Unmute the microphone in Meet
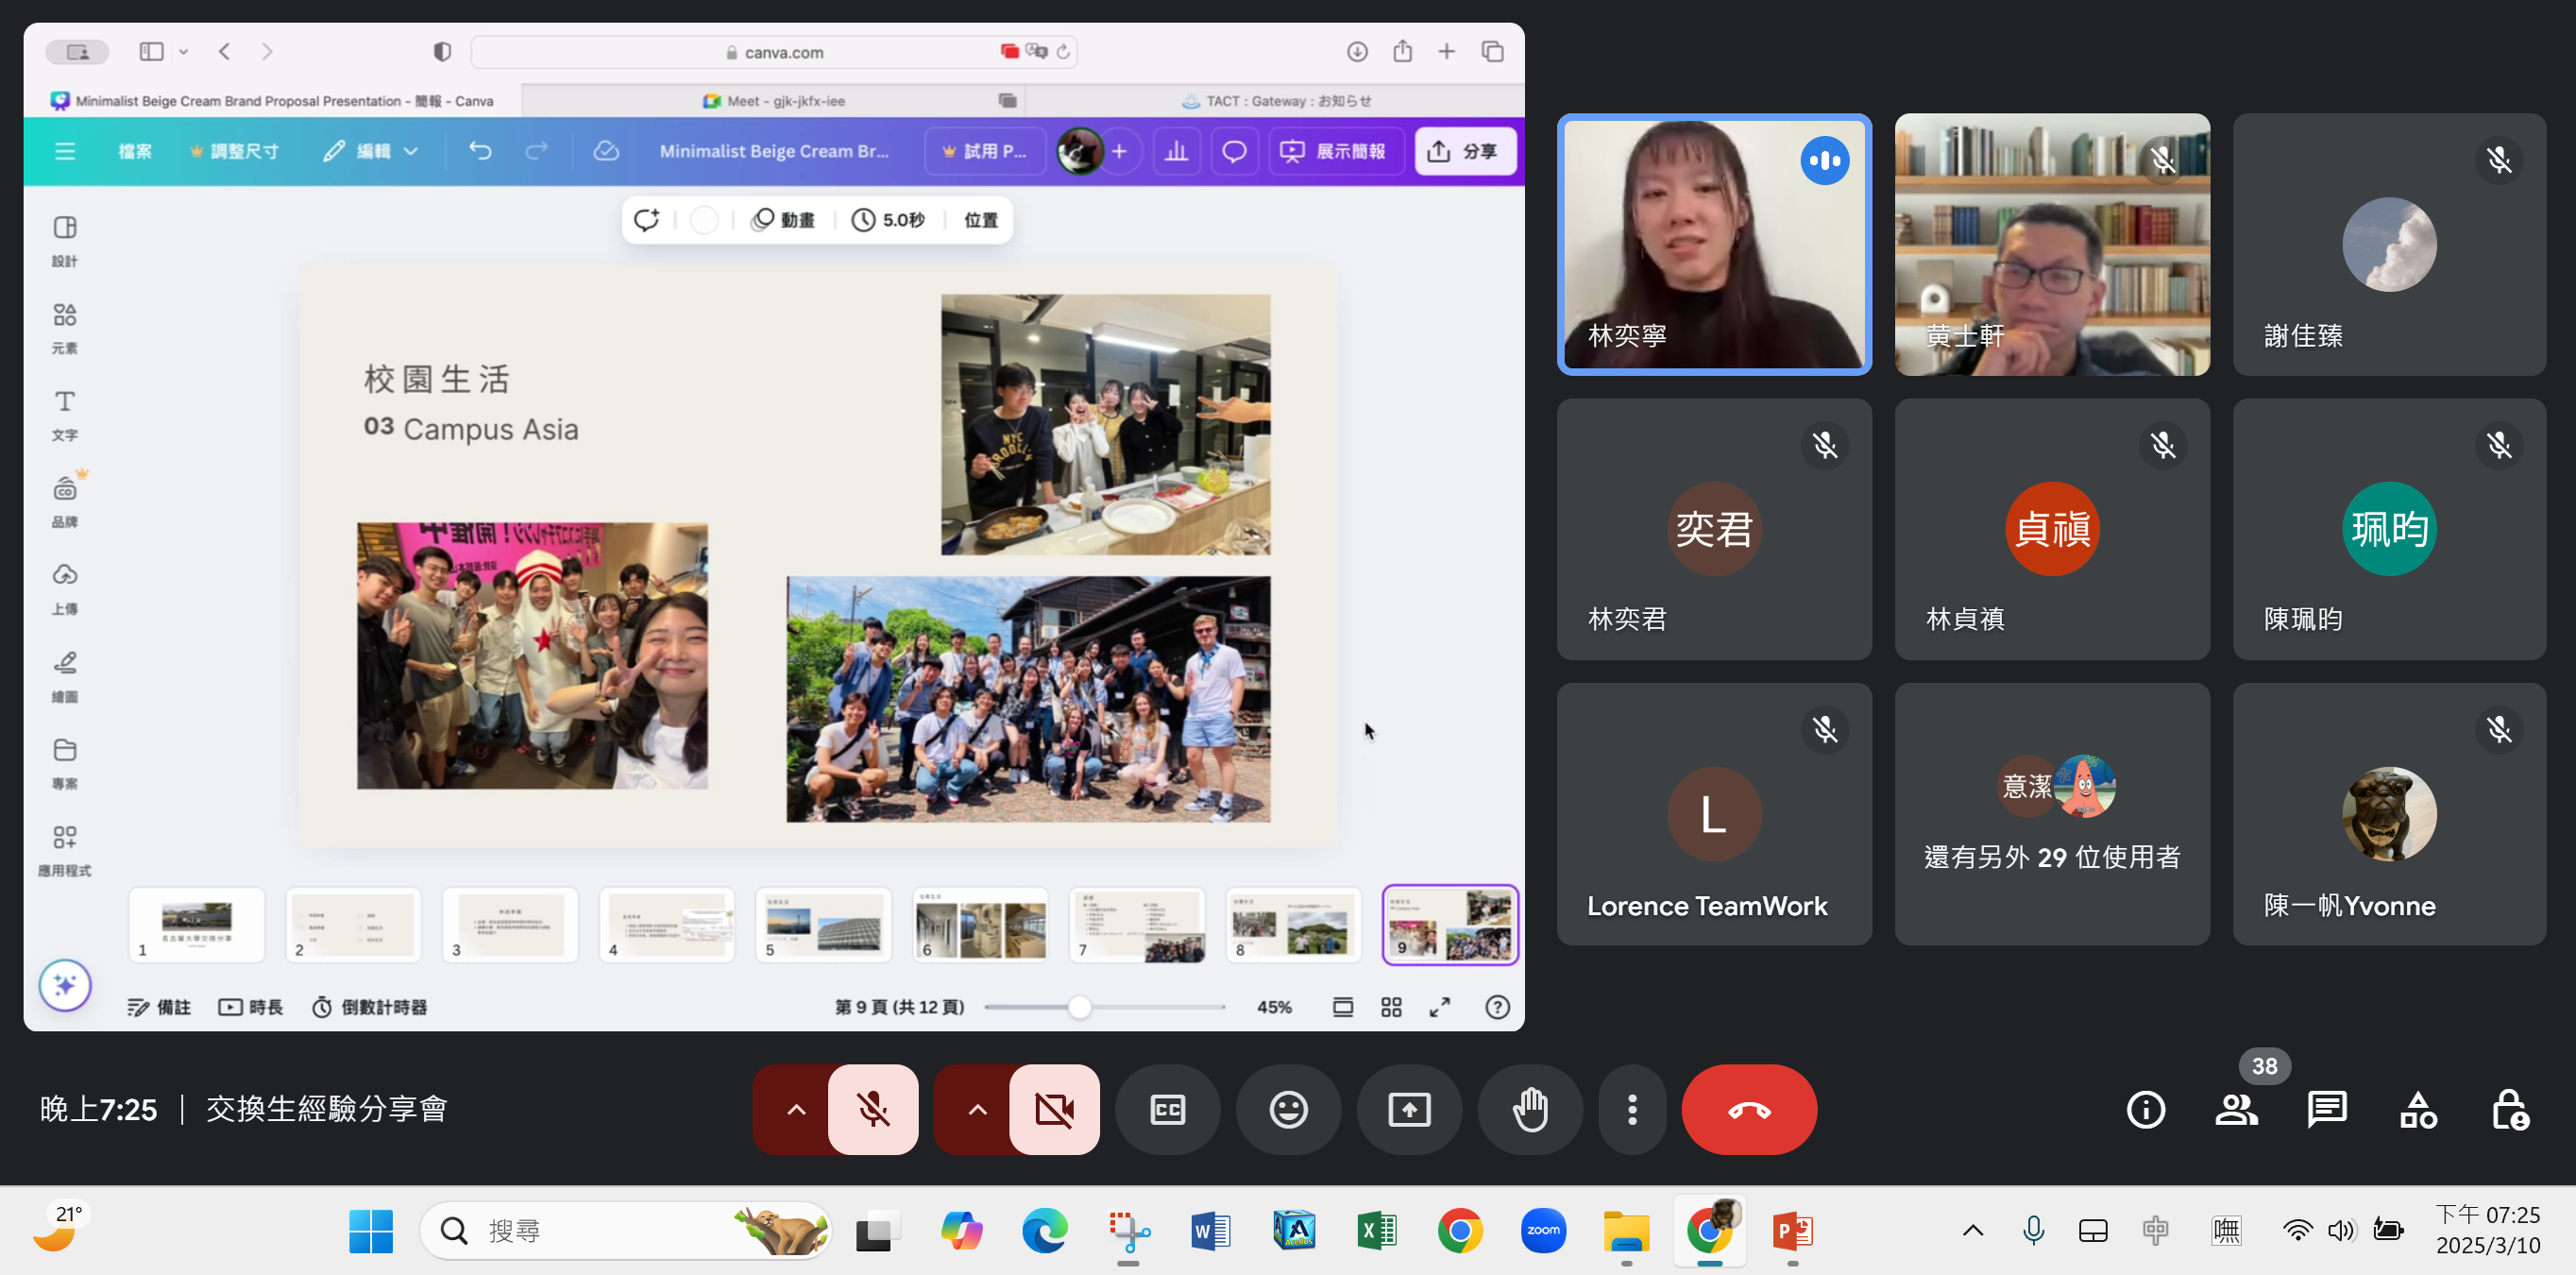Screen dimensions: 2576x1275 click(873, 1110)
